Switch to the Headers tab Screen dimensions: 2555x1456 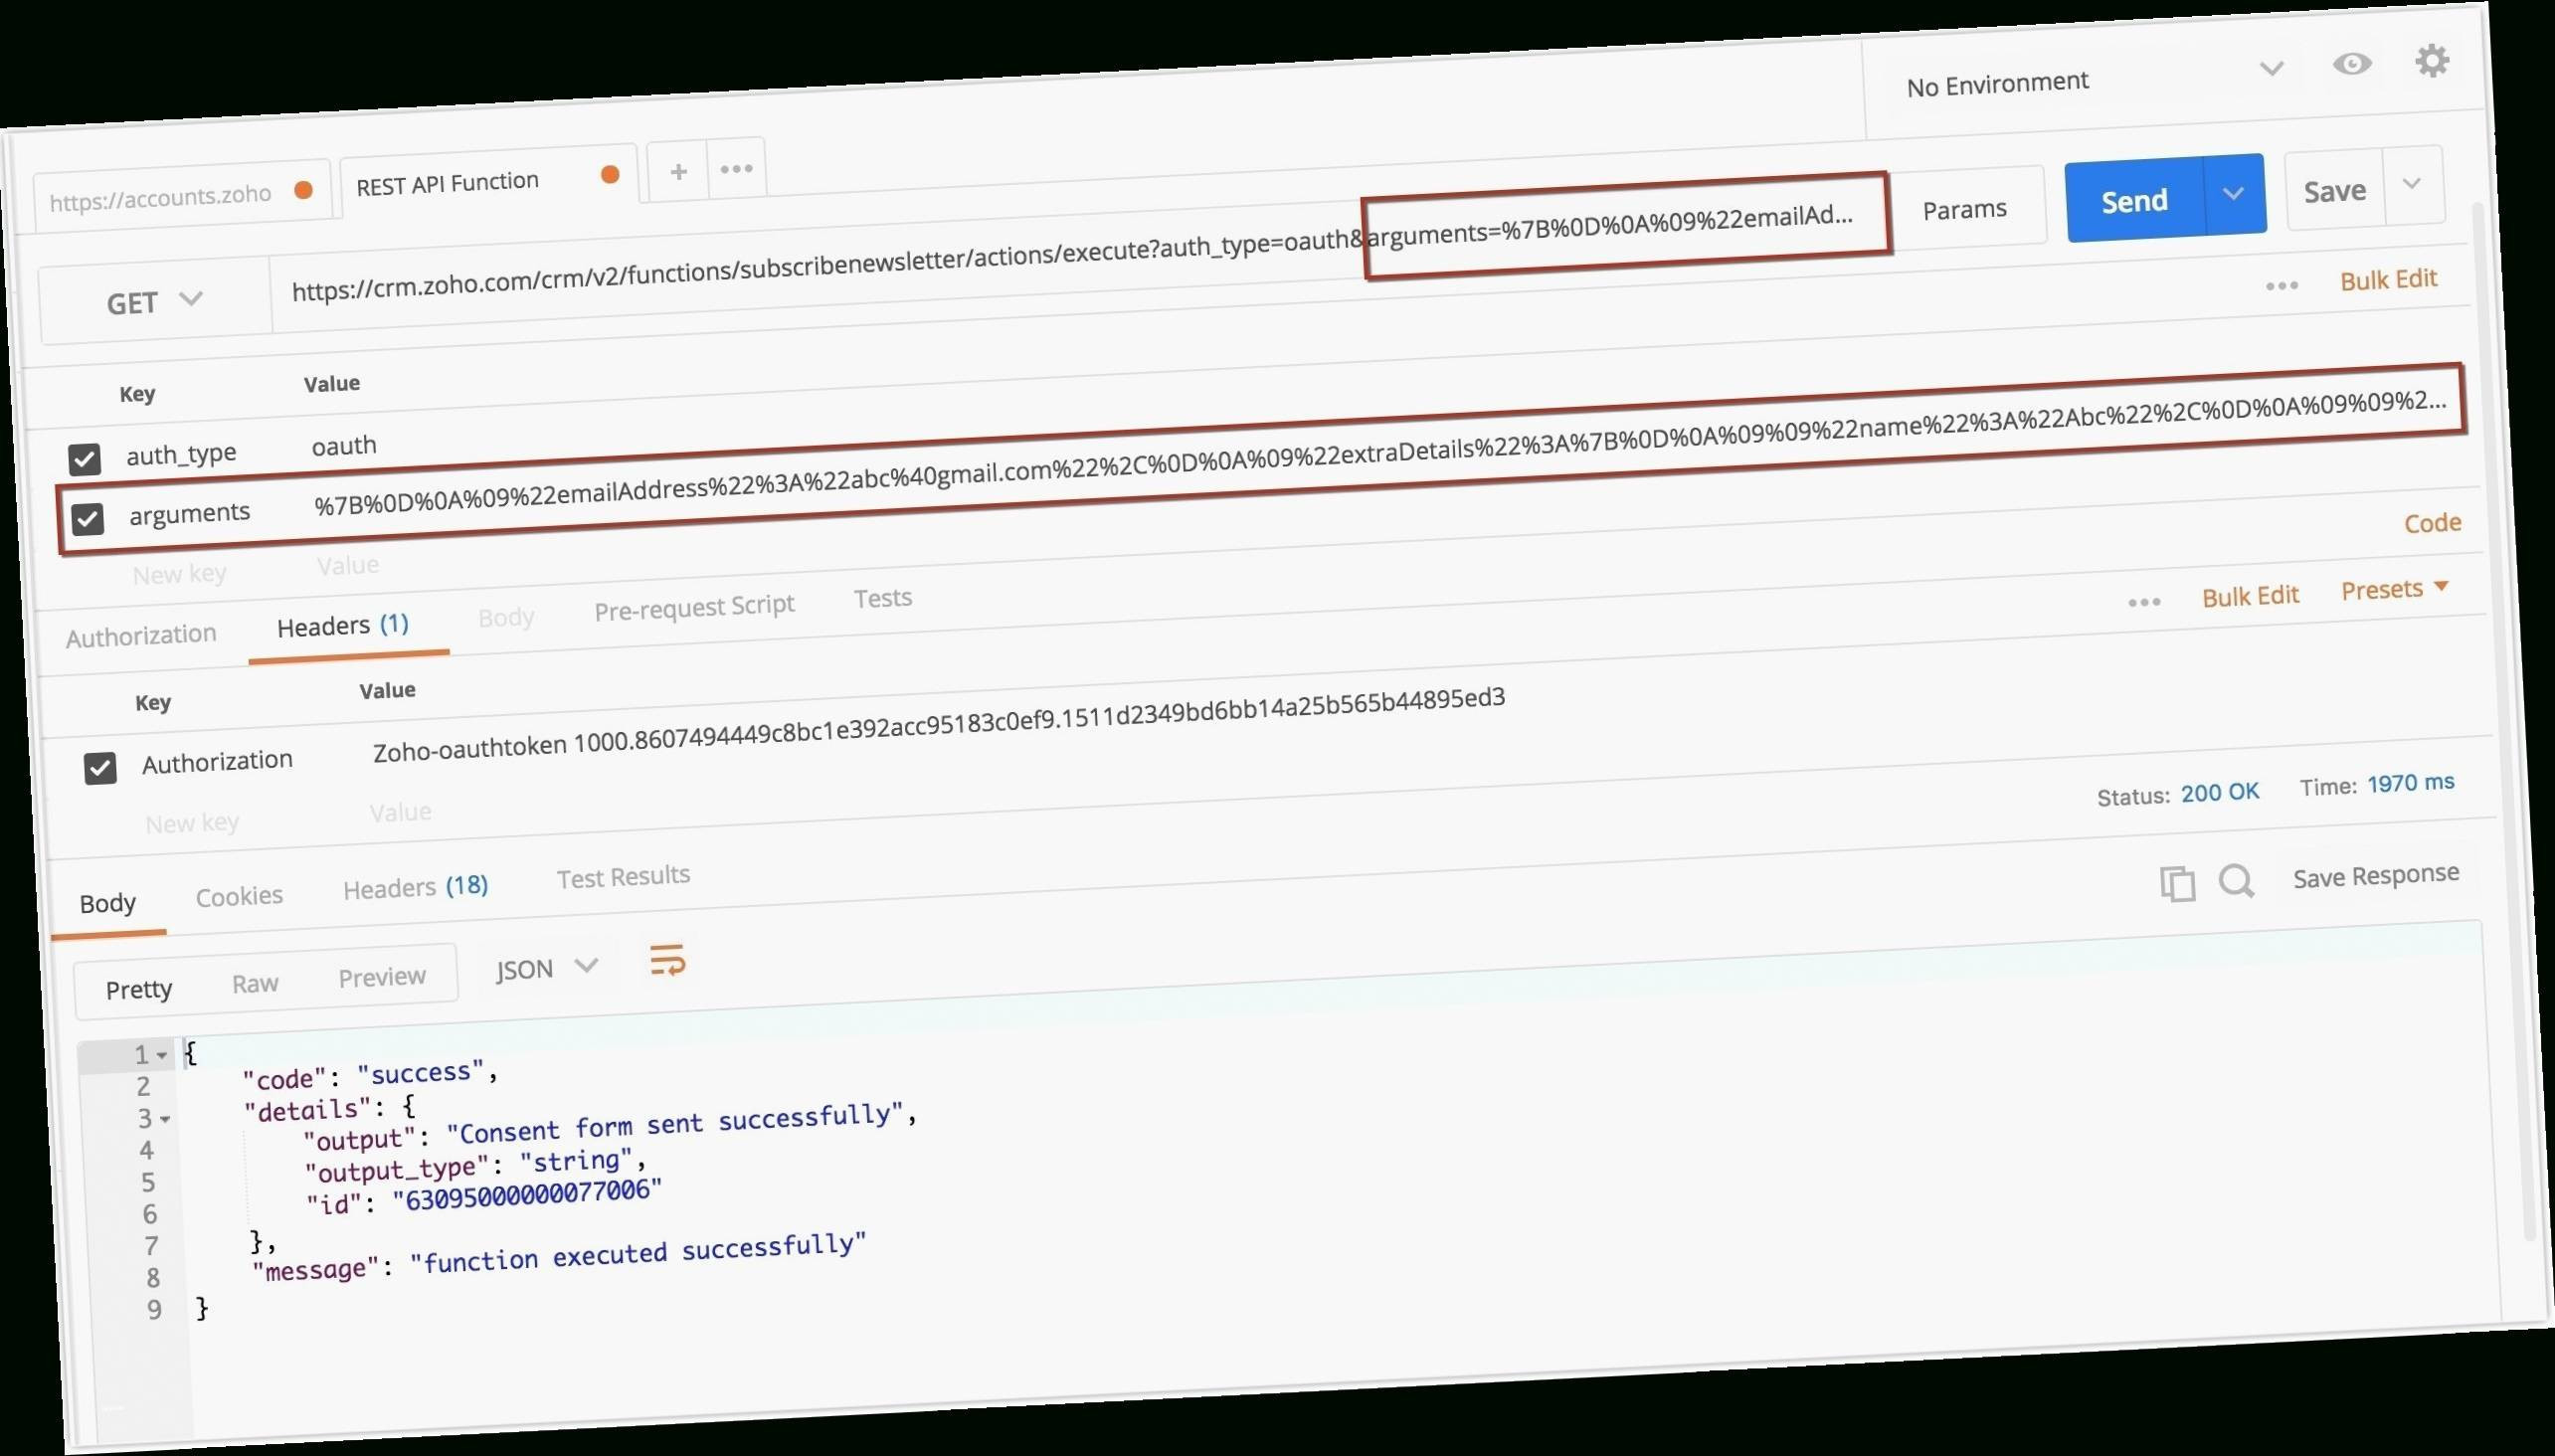pyautogui.click(x=344, y=627)
